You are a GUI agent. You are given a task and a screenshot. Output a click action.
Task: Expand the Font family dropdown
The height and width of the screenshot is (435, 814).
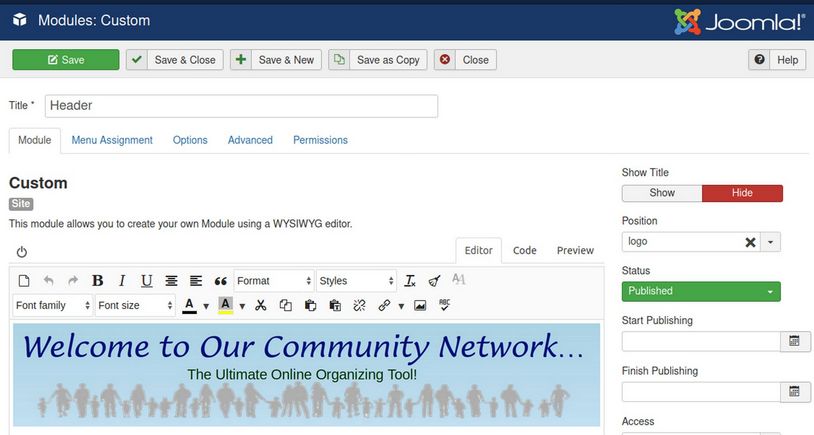[x=53, y=305]
